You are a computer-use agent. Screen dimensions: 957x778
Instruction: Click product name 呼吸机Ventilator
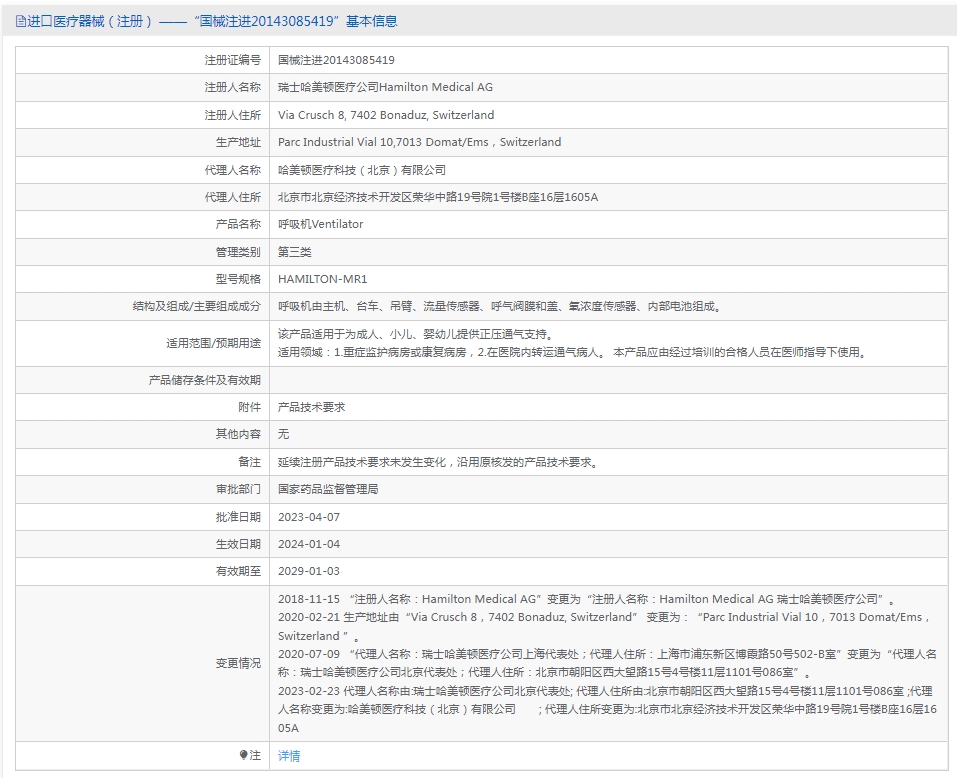[320, 224]
